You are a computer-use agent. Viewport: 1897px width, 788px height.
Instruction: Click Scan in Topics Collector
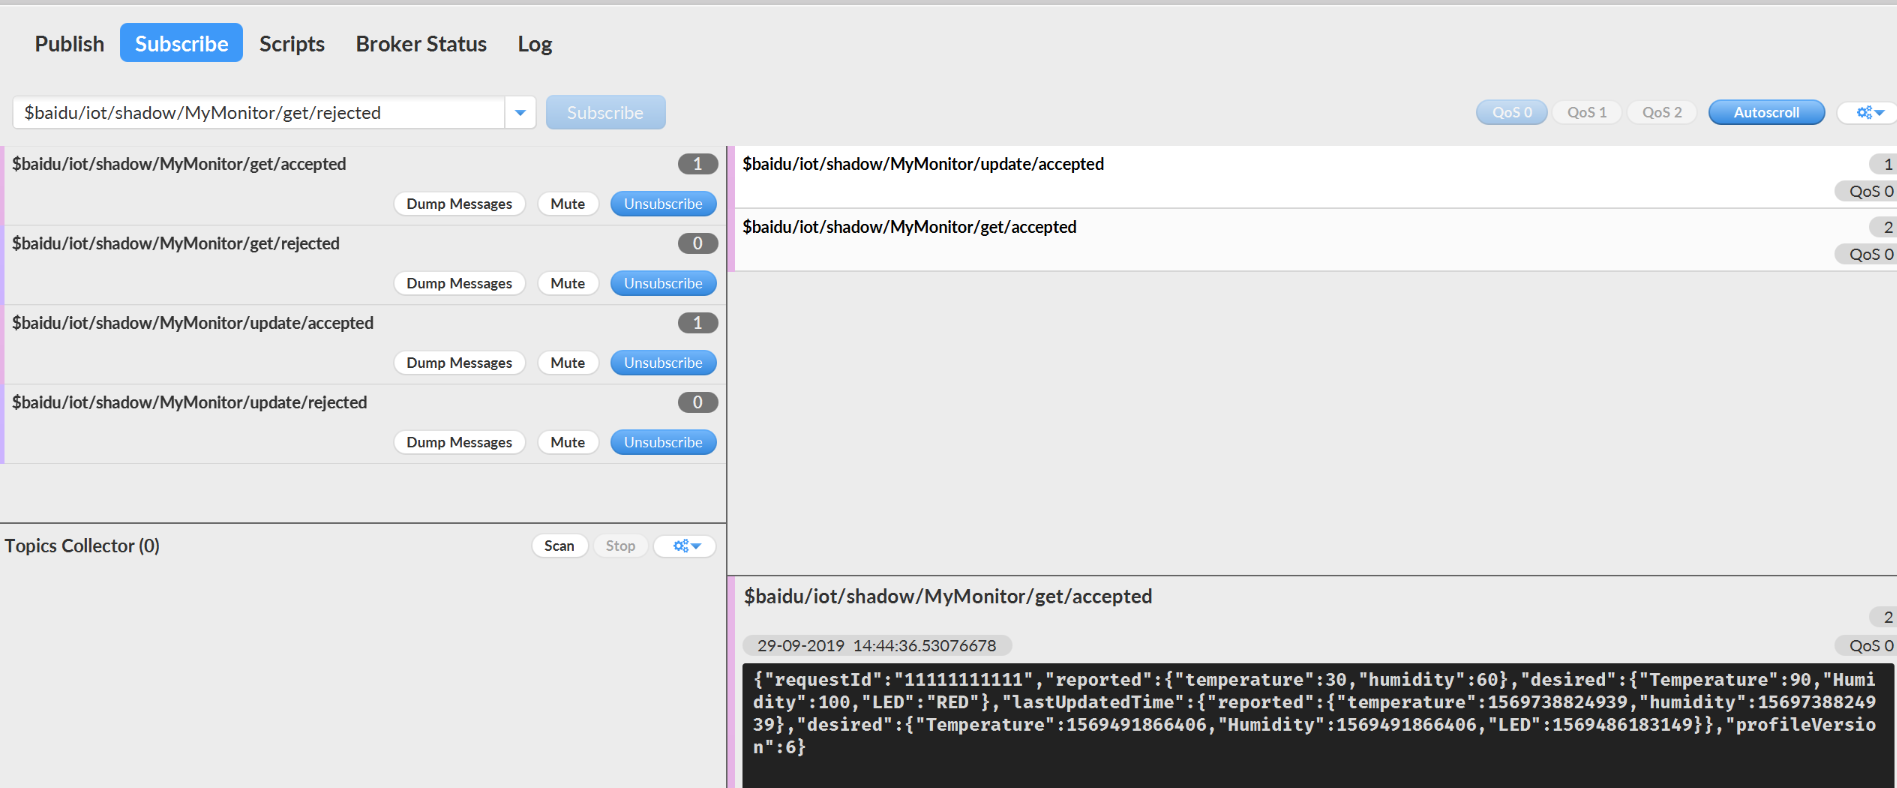pos(559,546)
